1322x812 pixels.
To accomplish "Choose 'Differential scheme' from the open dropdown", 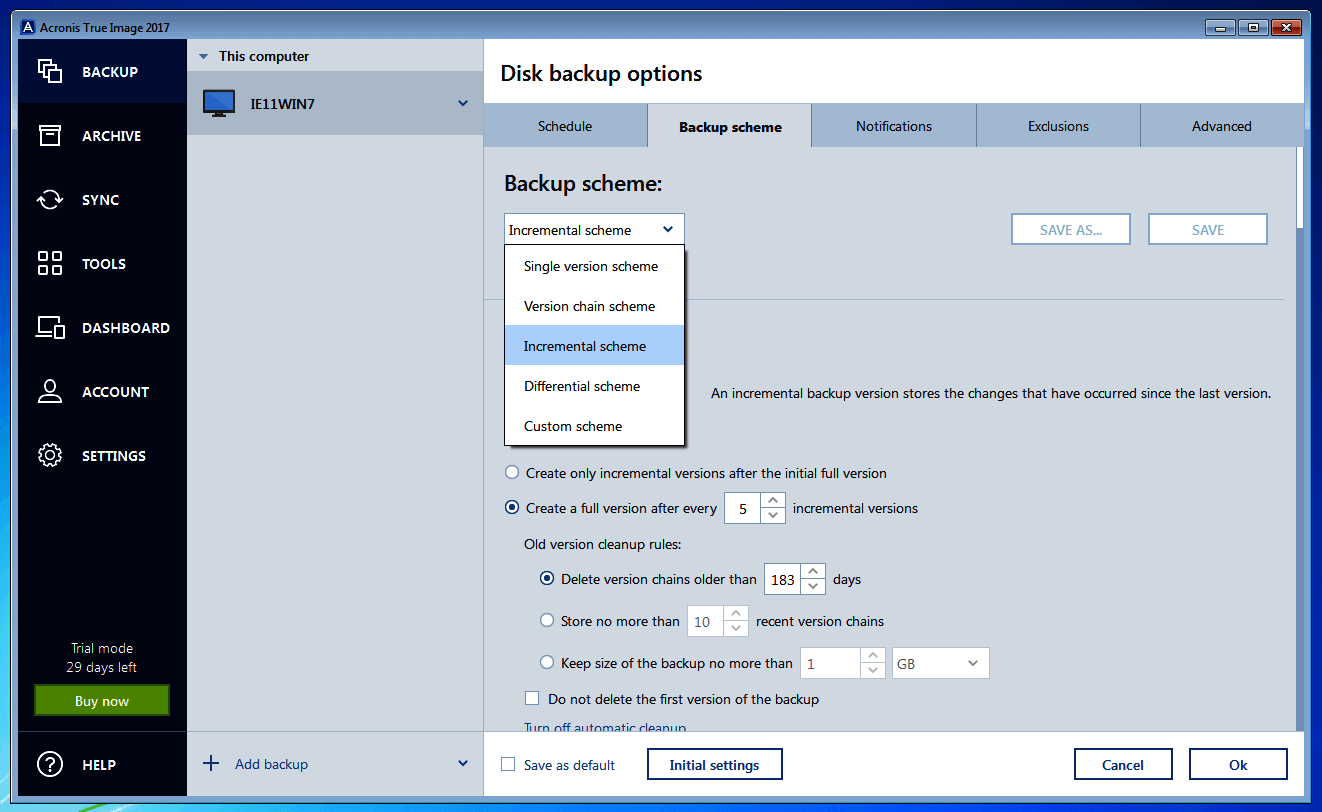I will [x=581, y=386].
